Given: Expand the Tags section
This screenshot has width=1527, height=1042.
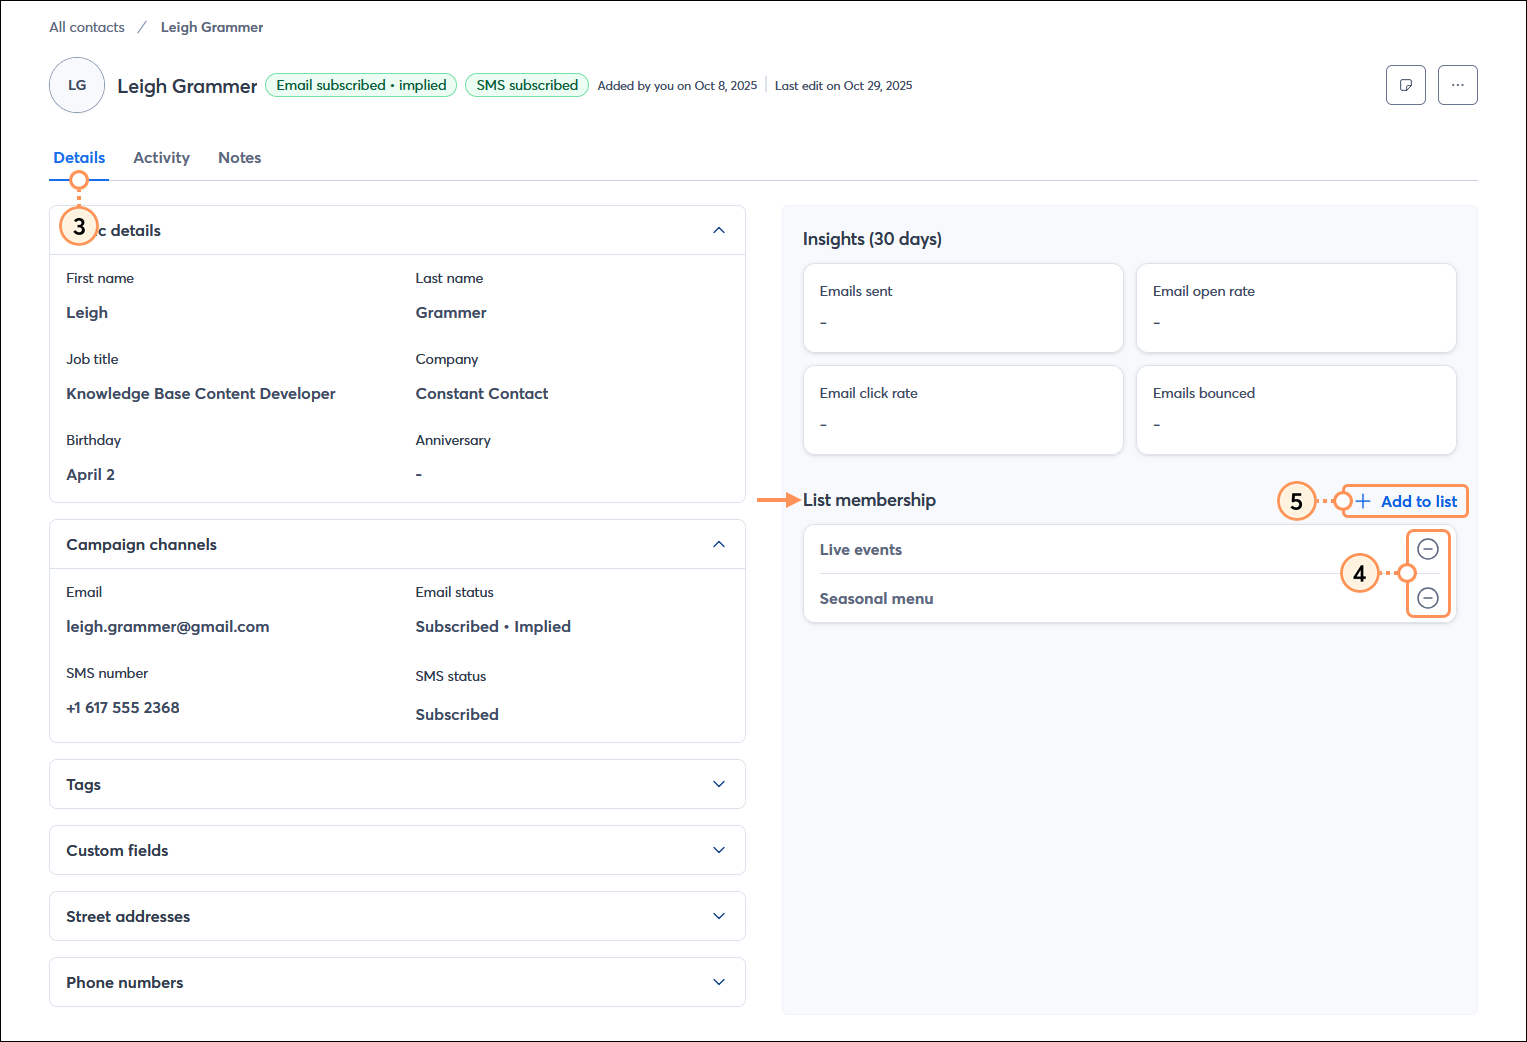Looking at the screenshot, I should pos(718,784).
